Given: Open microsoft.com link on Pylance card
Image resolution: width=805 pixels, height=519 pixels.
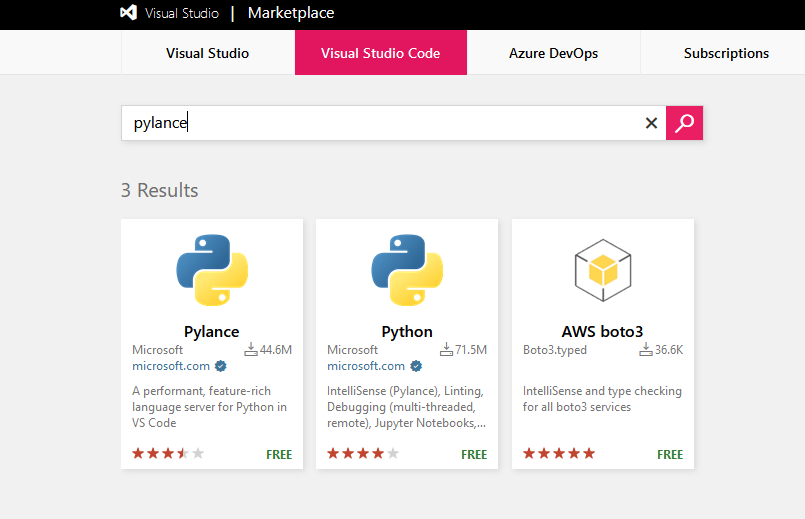Looking at the screenshot, I should point(171,366).
